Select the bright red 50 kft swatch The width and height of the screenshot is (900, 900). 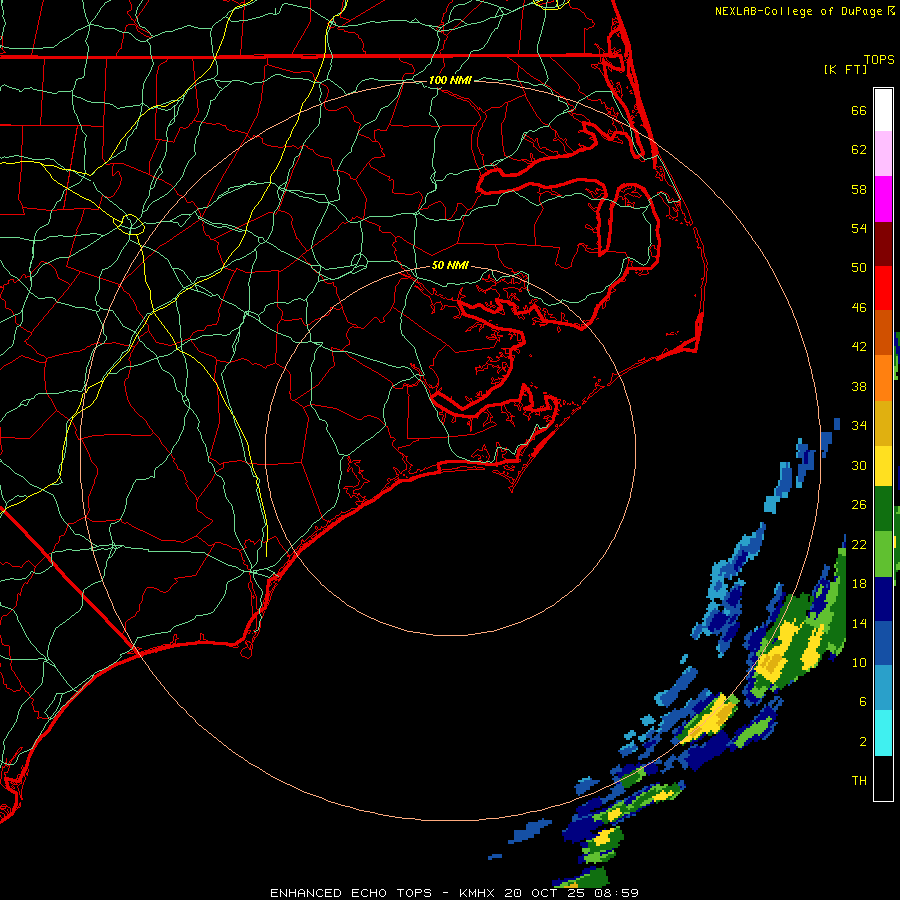point(883,288)
